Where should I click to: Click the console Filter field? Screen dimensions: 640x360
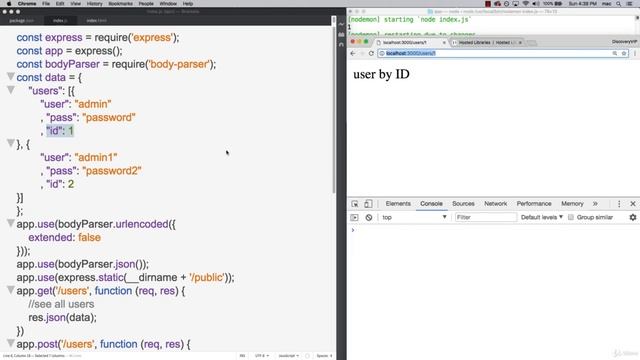(x=486, y=218)
